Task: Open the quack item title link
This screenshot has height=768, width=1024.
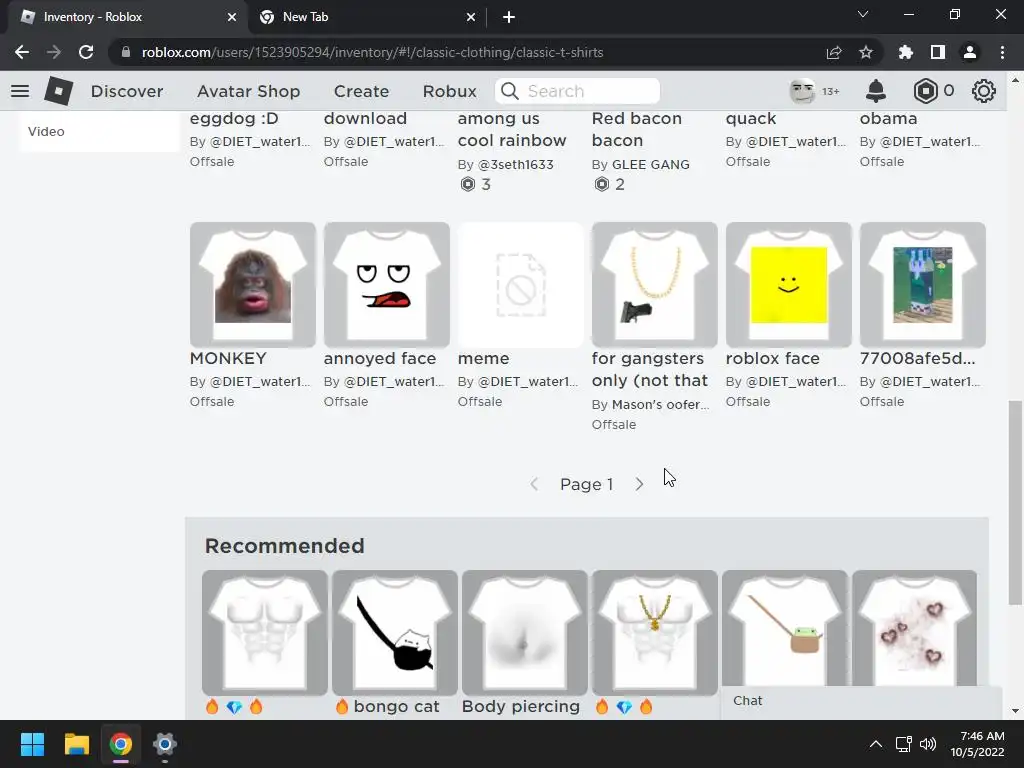Action: [x=750, y=119]
